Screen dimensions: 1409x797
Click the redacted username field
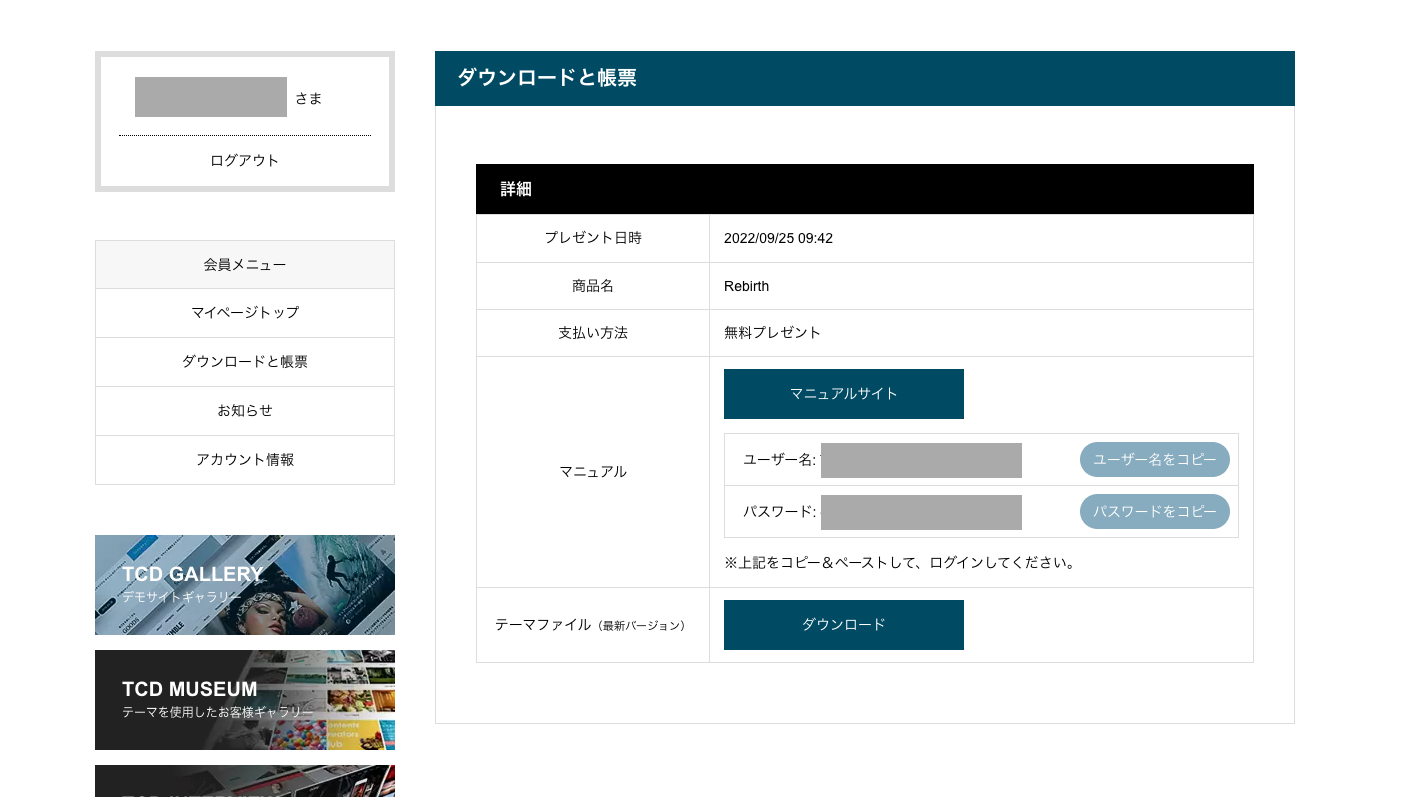click(x=921, y=460)
